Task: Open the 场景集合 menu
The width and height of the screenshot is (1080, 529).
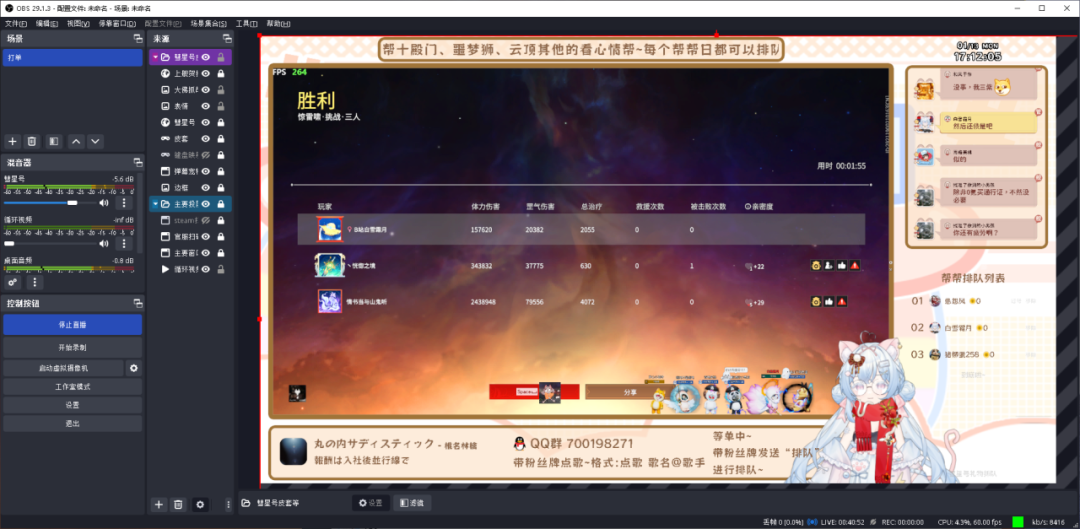Action: point(209,23)
